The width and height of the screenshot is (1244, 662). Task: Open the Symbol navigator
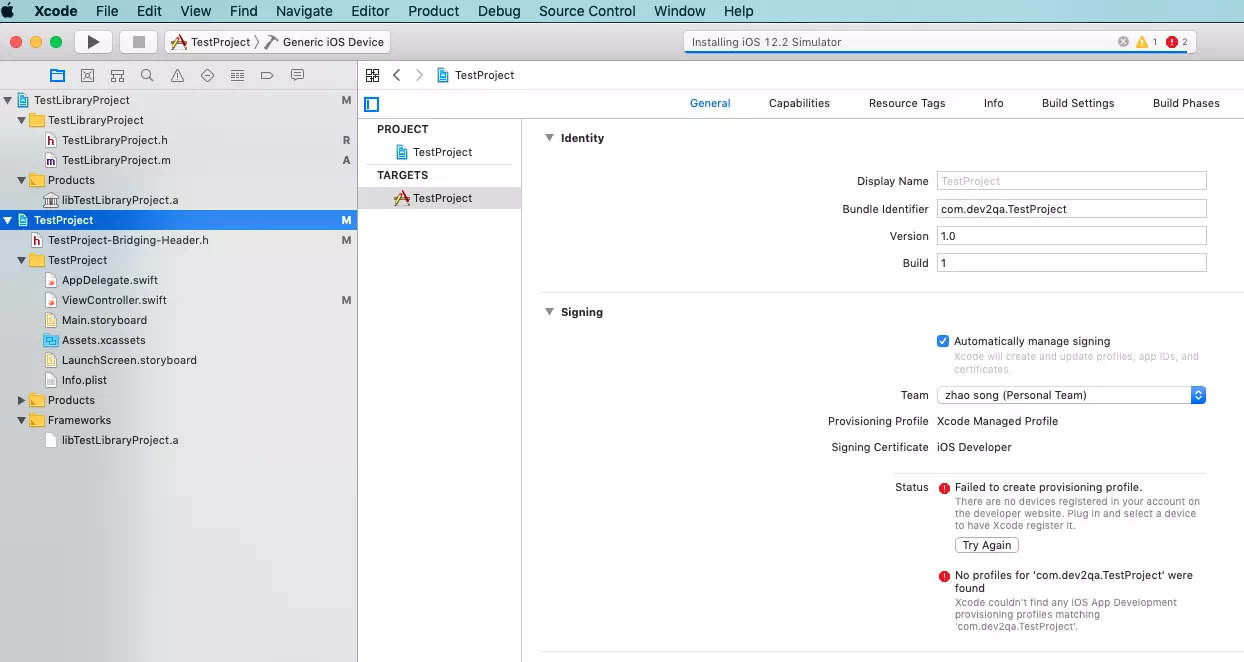117,75
